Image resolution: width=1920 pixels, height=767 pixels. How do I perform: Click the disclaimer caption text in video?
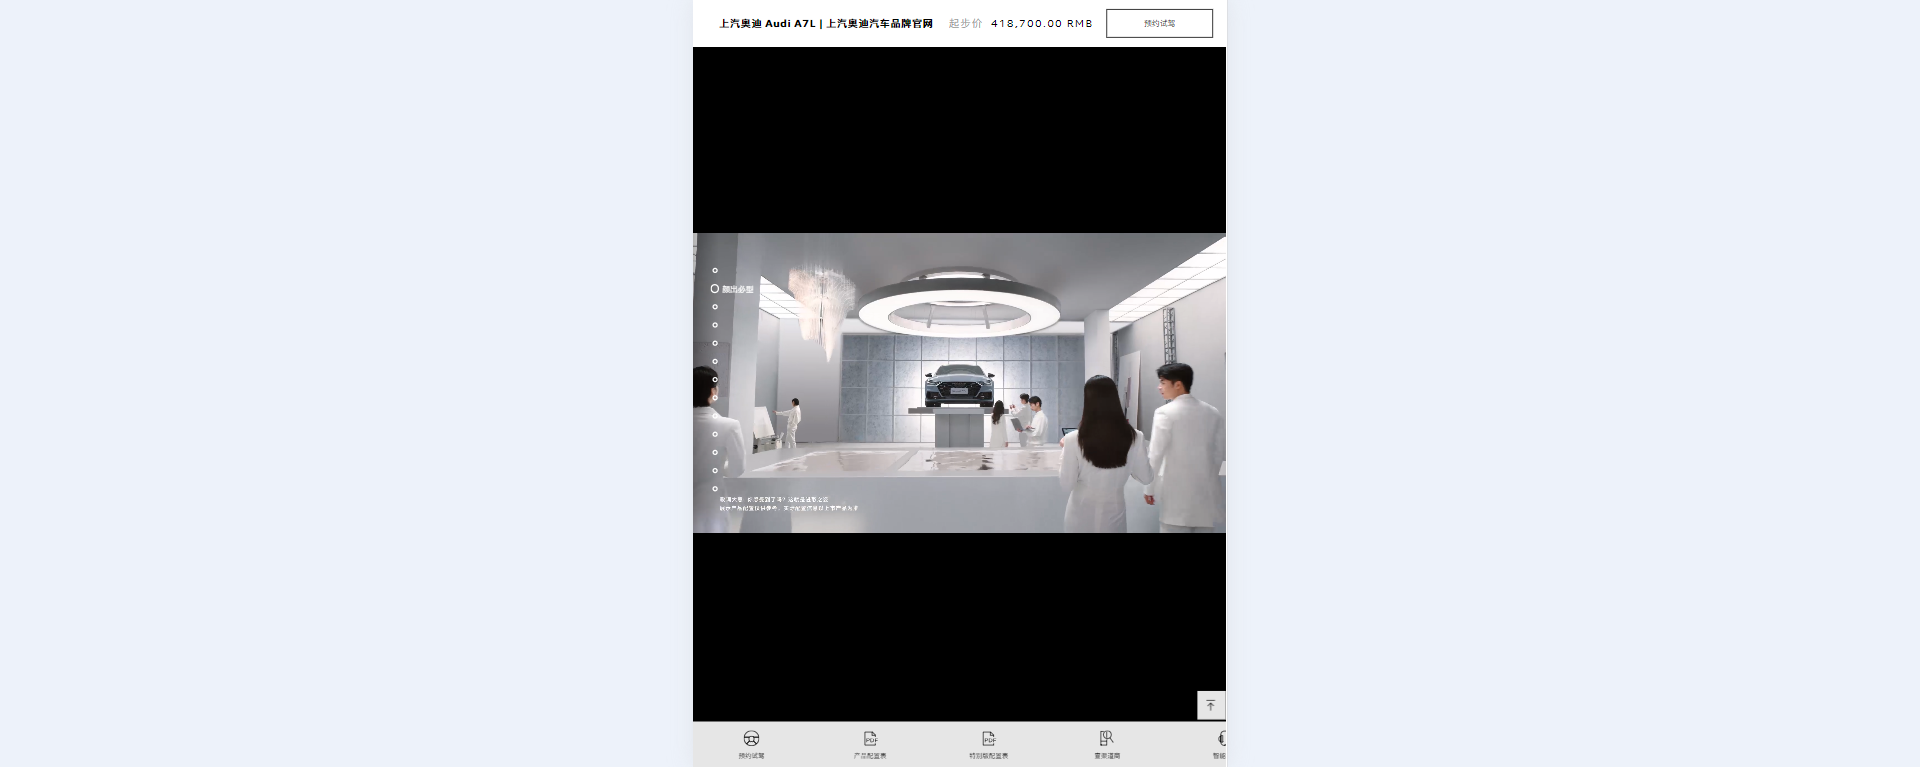(788, 504)
